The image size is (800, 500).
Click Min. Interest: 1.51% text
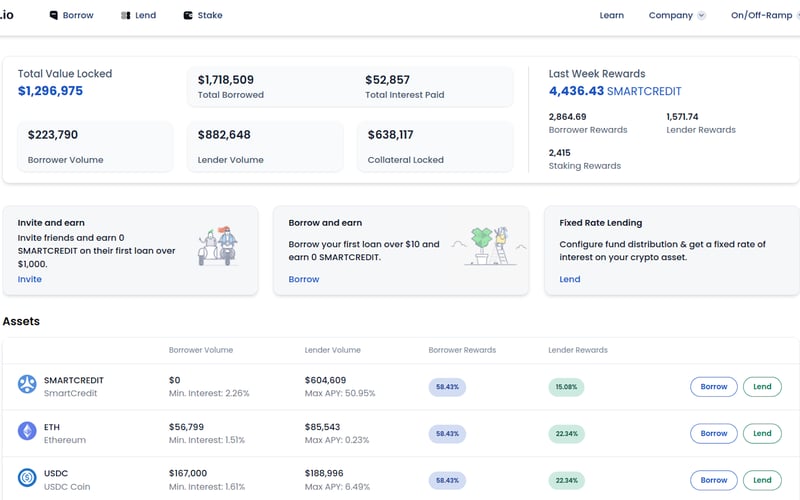point(207,440)
